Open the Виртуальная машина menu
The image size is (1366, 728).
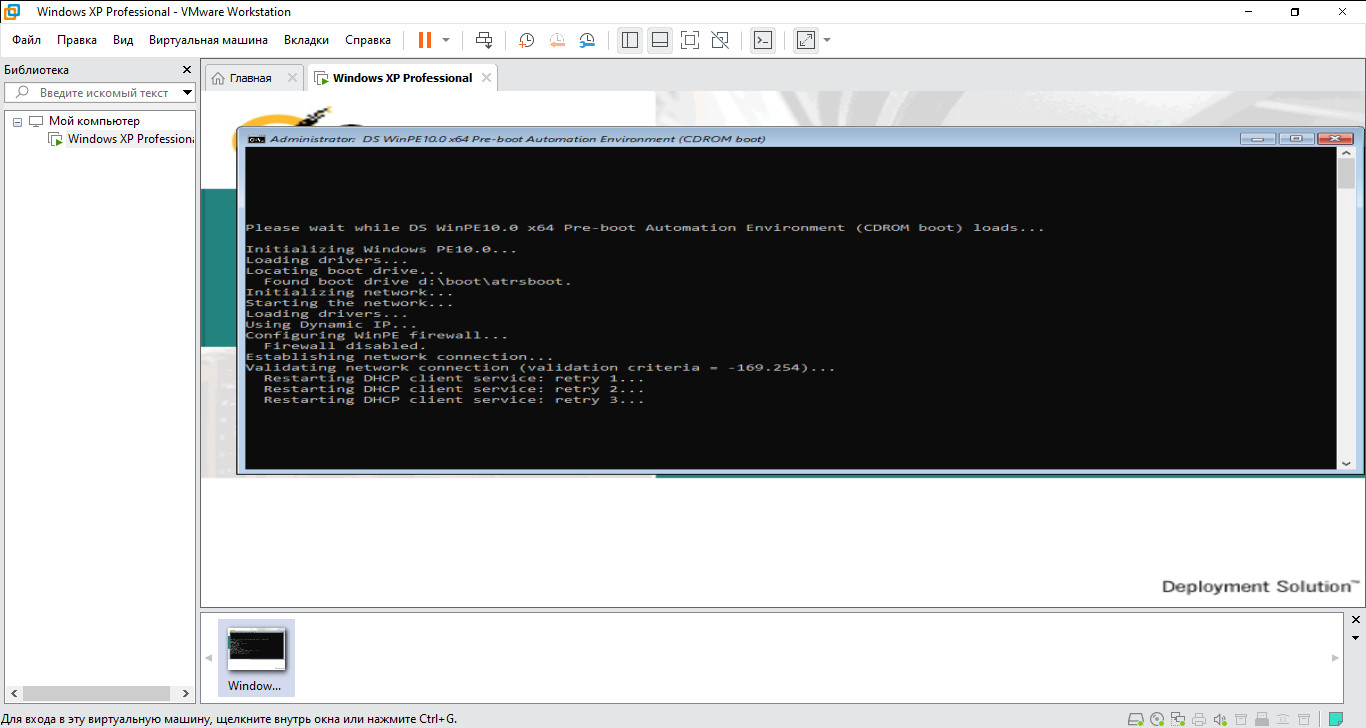[208, 40]
